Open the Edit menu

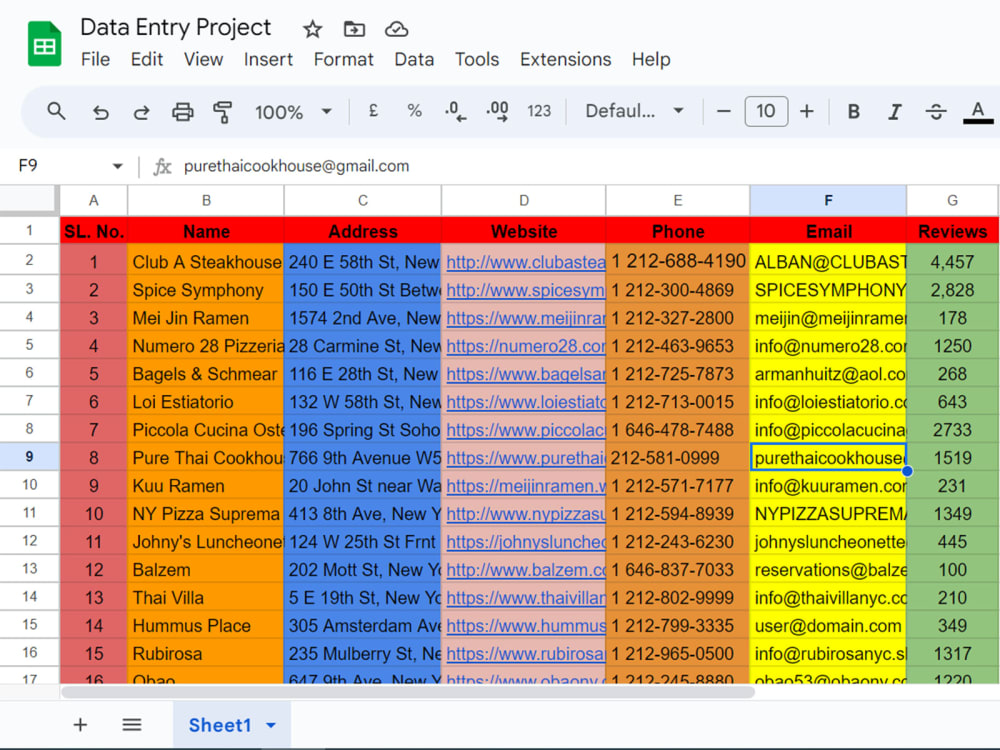pos(147,59)
